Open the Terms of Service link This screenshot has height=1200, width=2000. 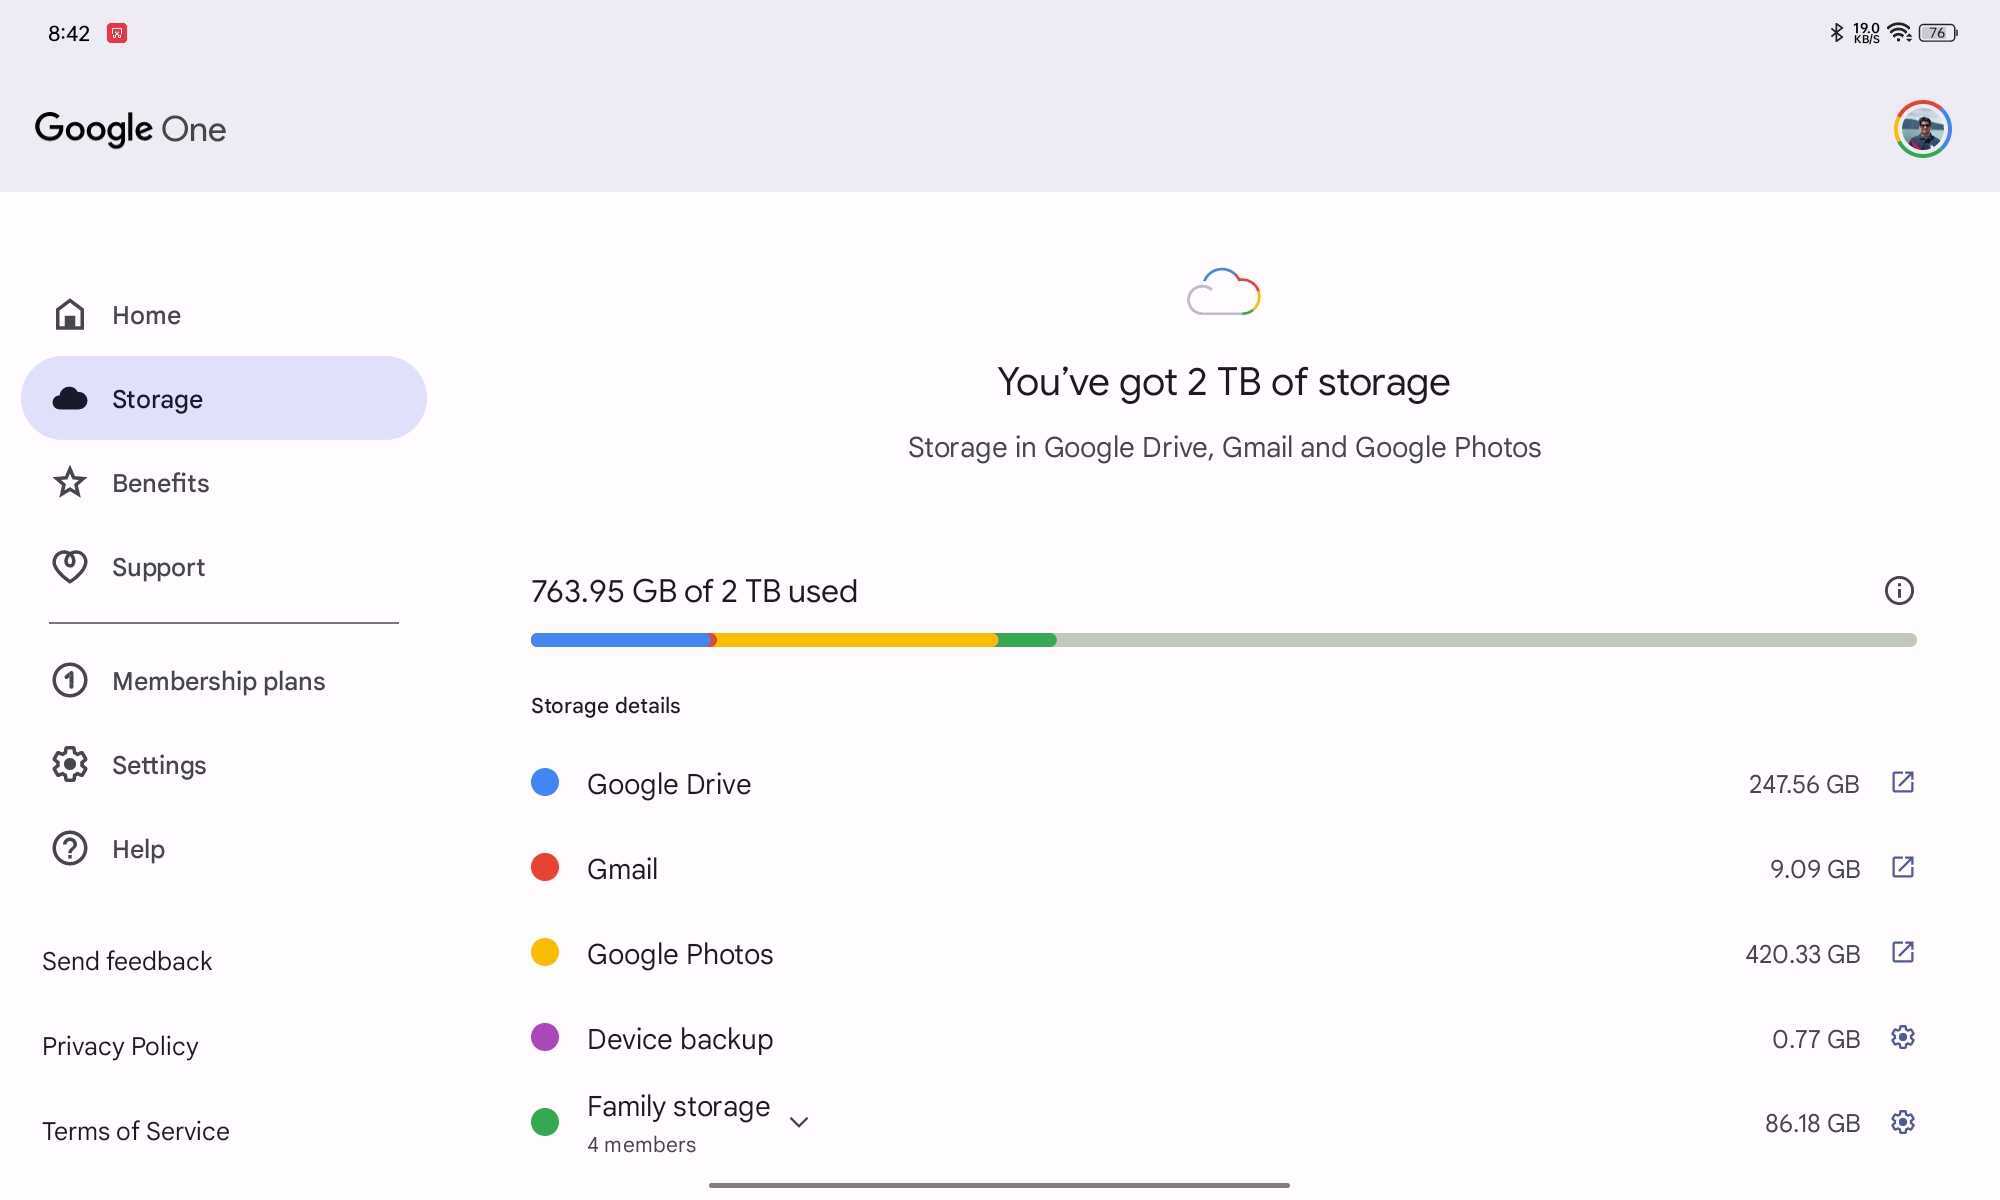pyautogui.click(x=136, y=1131)
